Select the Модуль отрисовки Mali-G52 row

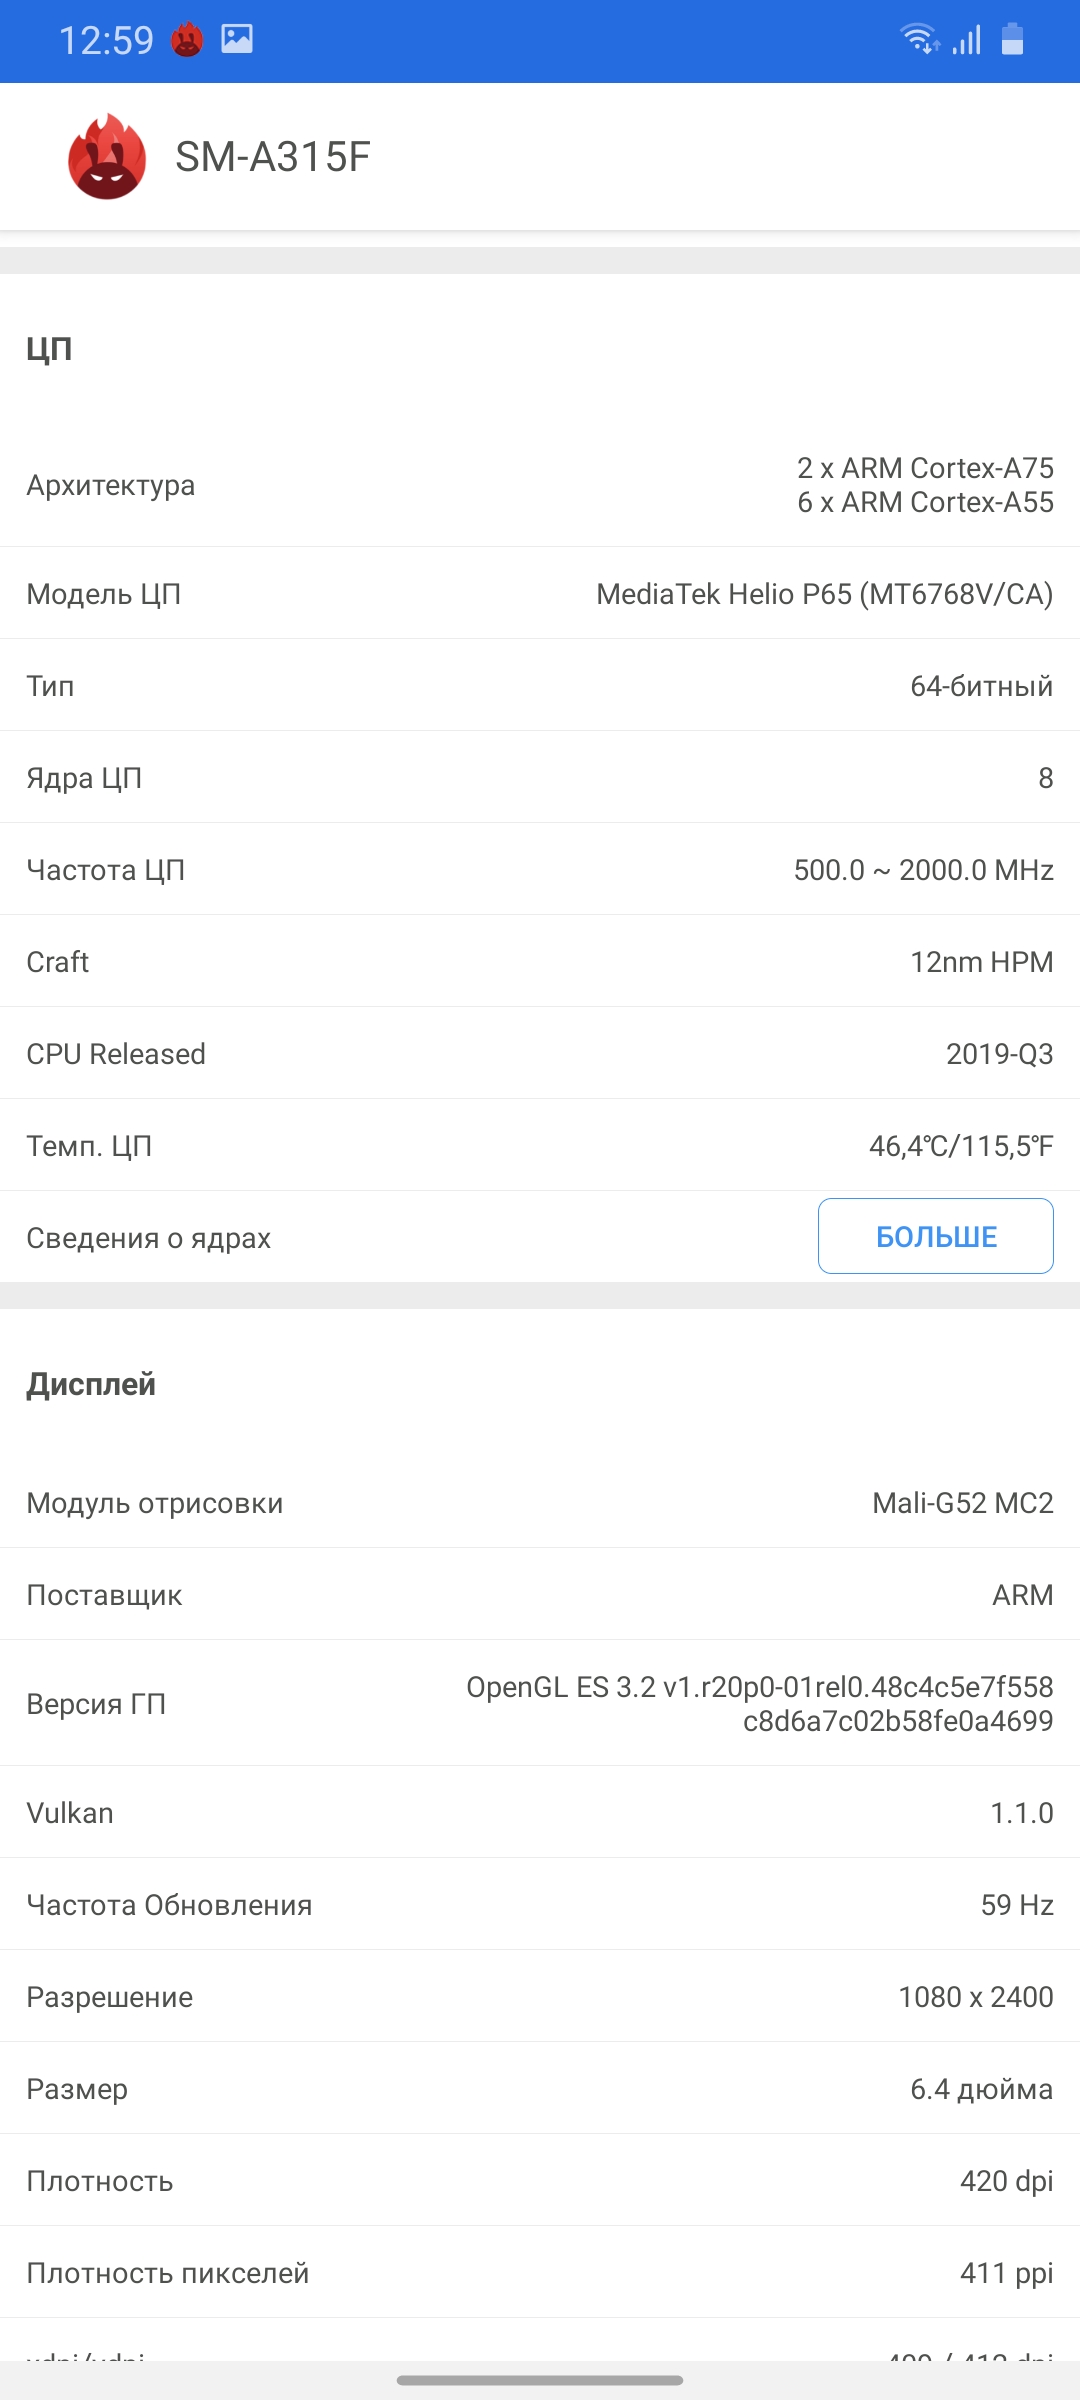540,1503
